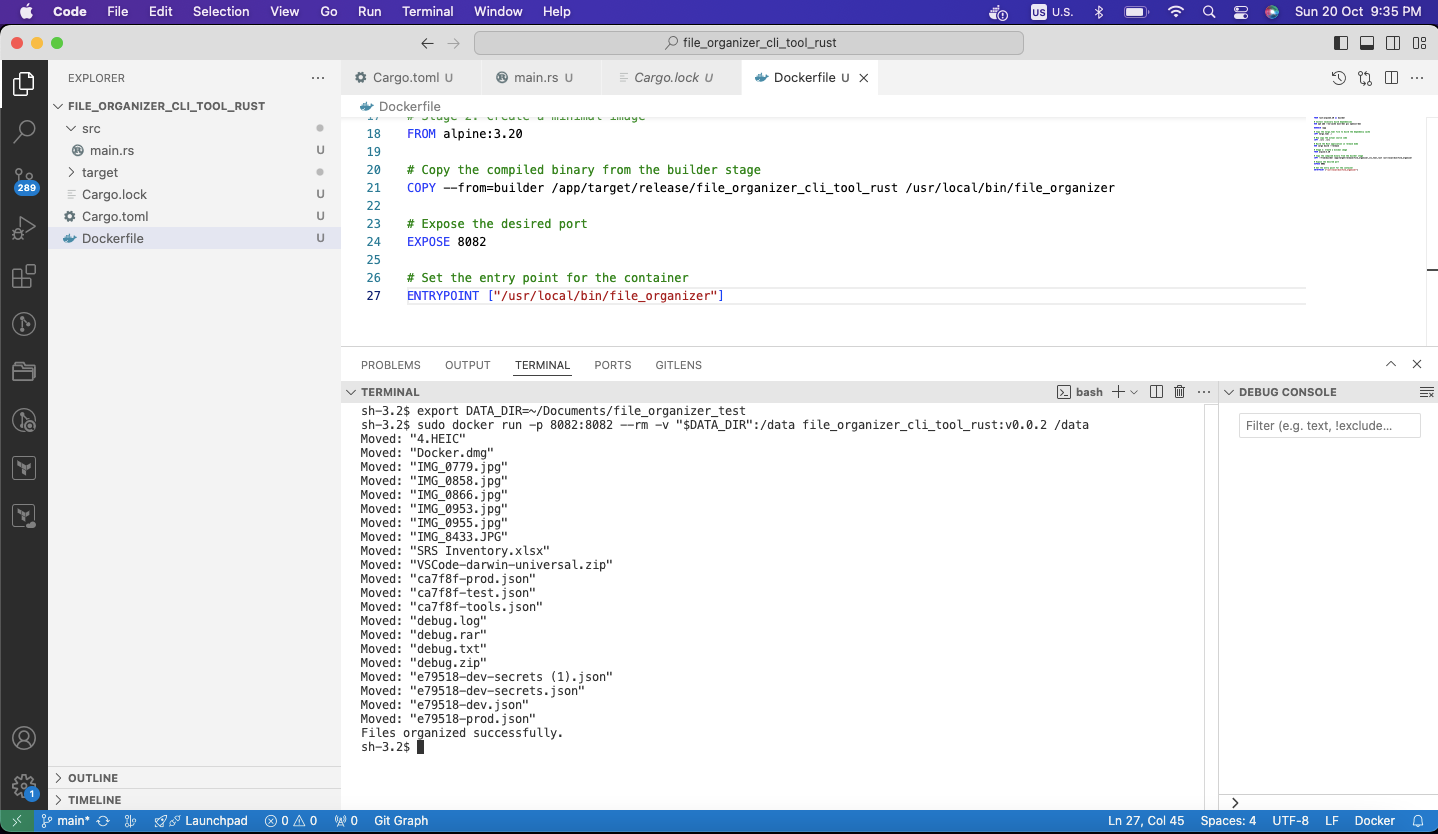Go back with the navigation arrow
1438x834 pixels.
[427, 43]
